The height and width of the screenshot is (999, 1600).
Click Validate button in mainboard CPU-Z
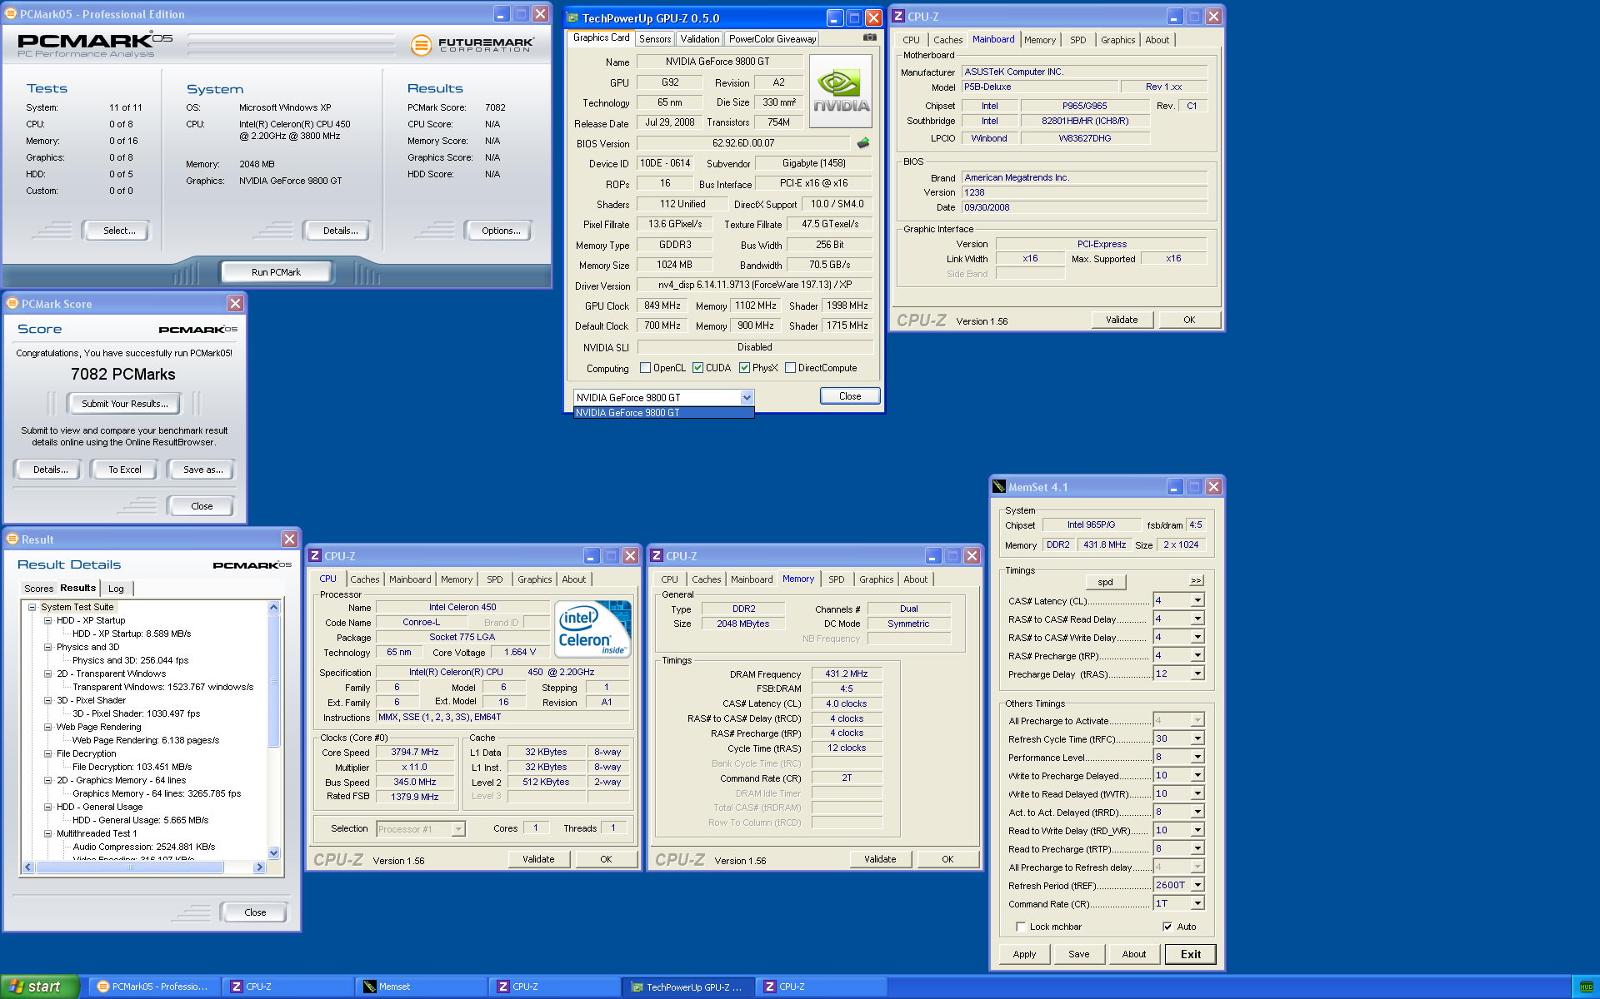tap(1122, 320)
